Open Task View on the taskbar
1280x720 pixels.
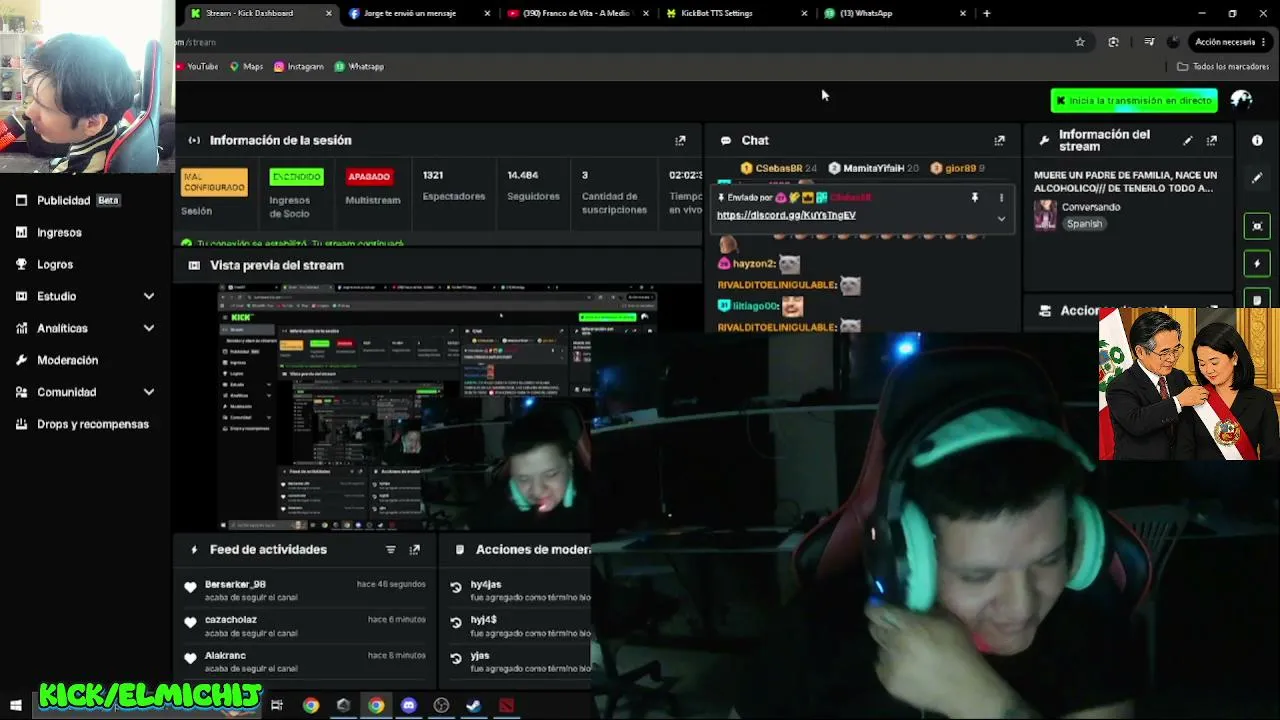point(277,705)
